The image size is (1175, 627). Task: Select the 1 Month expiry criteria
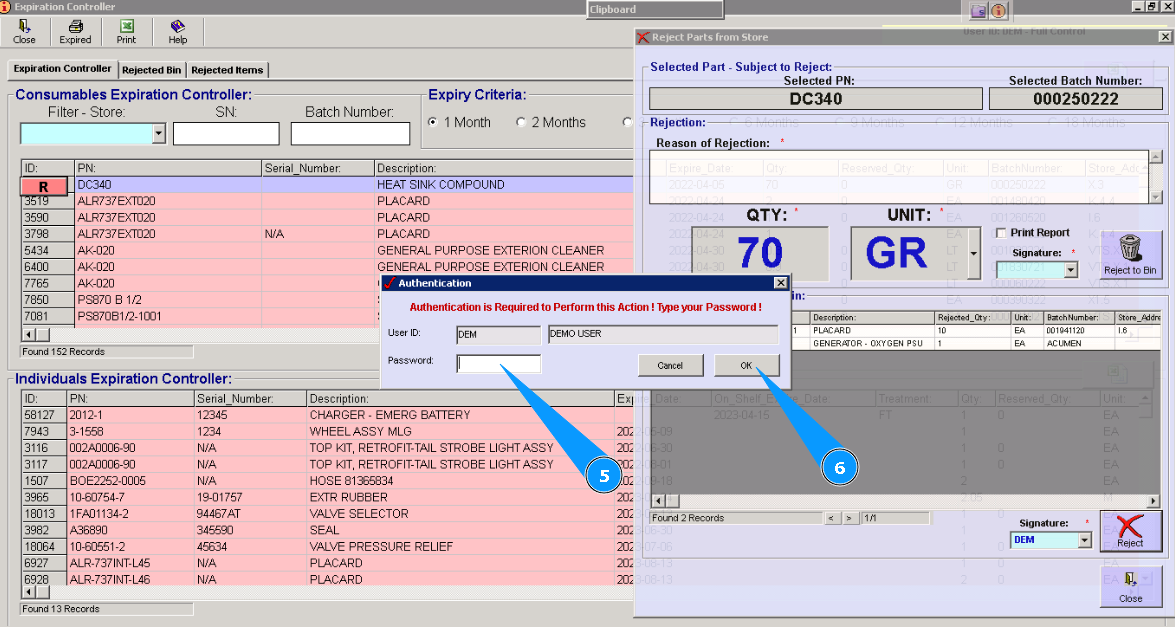click(x=433, y=123)
